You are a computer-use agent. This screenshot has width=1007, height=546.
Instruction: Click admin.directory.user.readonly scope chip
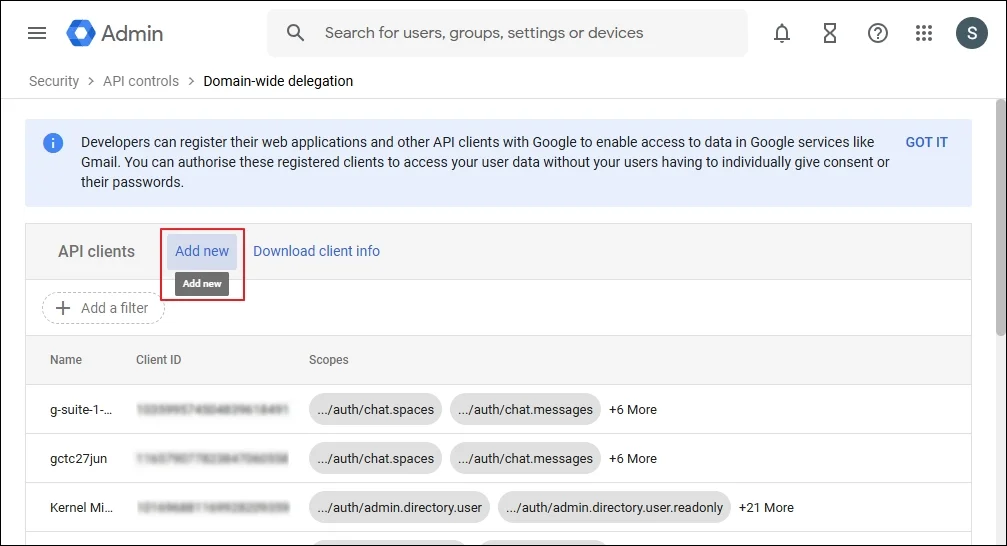[614, 507]
